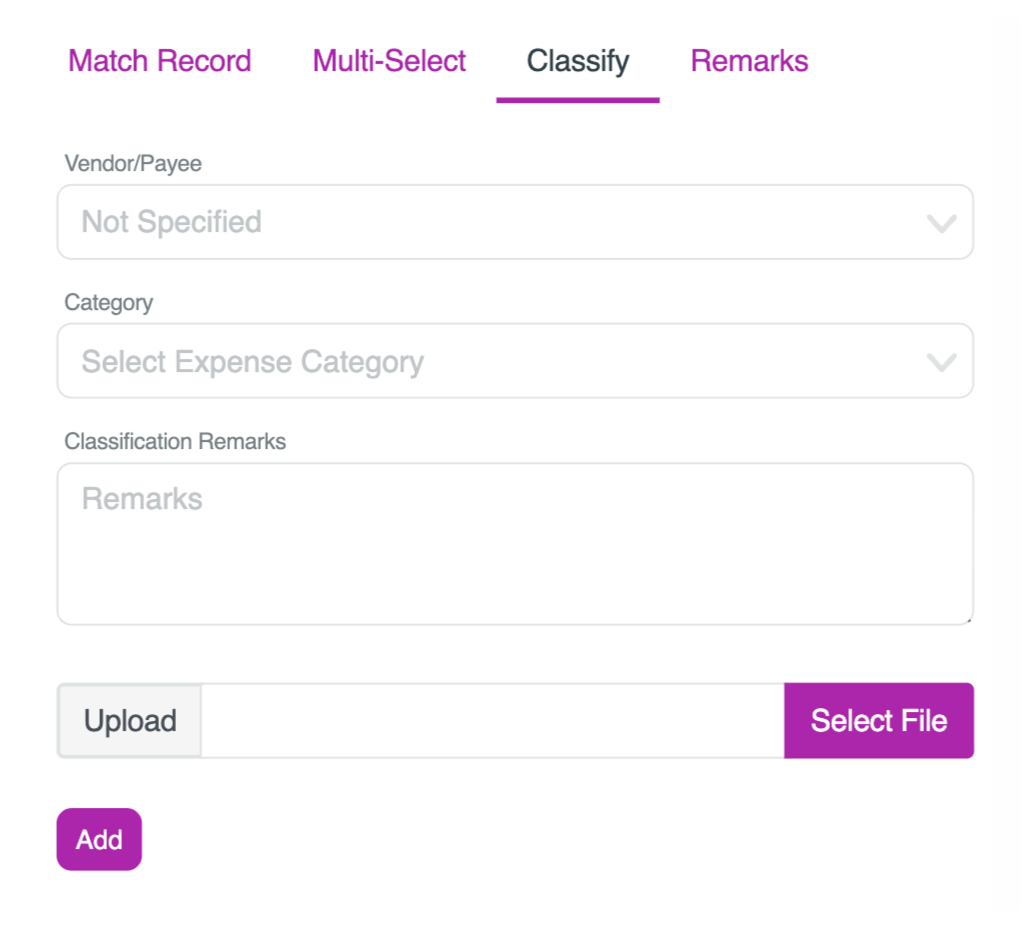Click the Select File button
The image size is (1028, 928).
tap(879, 720)
